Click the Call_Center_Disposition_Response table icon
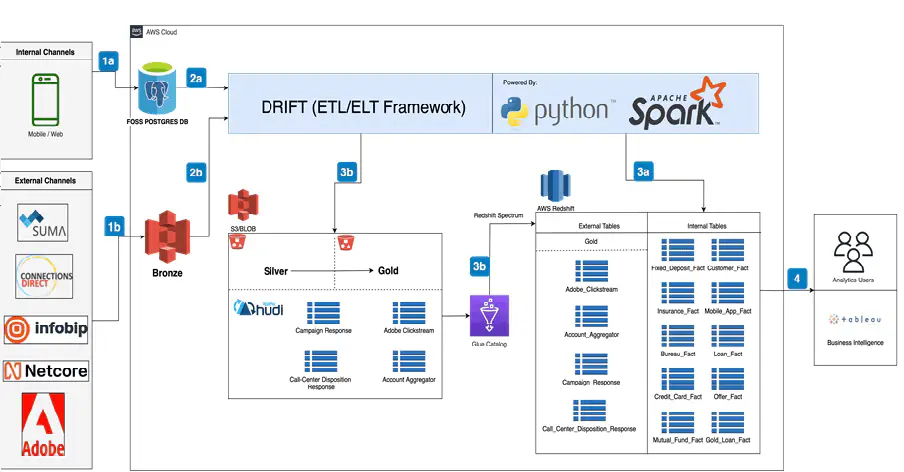The height and width of the screenshot is (472, 904). click(x=589, y=411)
